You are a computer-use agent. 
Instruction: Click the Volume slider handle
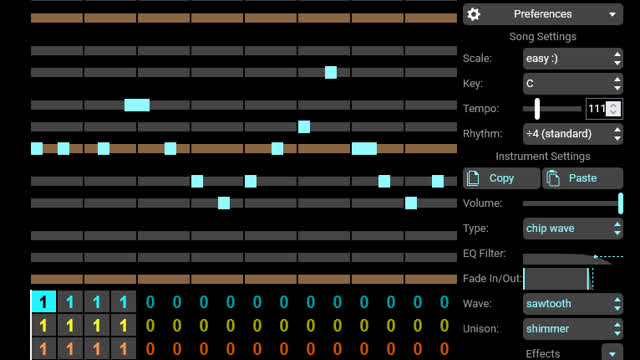point(620,203)
